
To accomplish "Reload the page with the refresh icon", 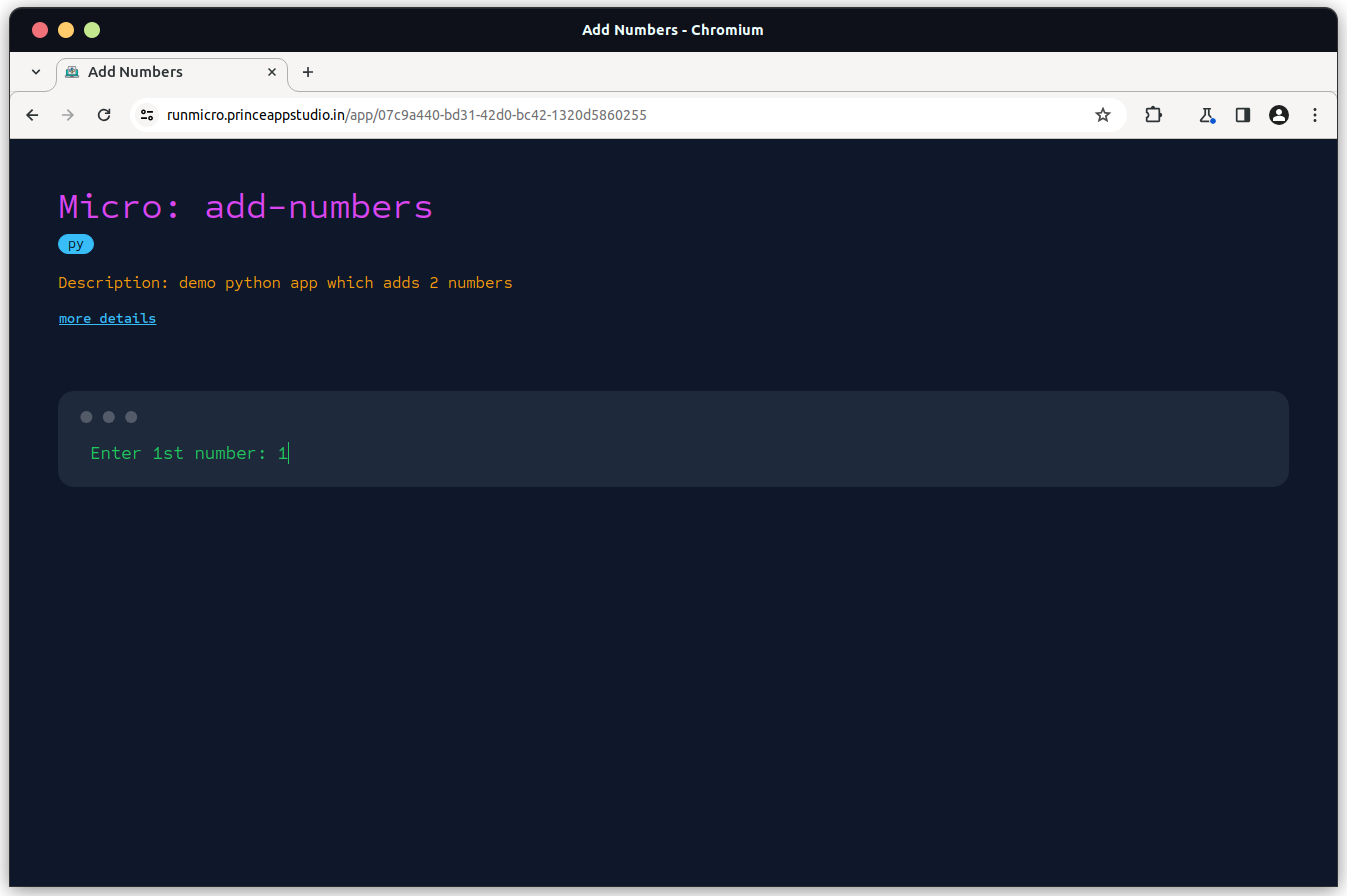I will 104,115.
